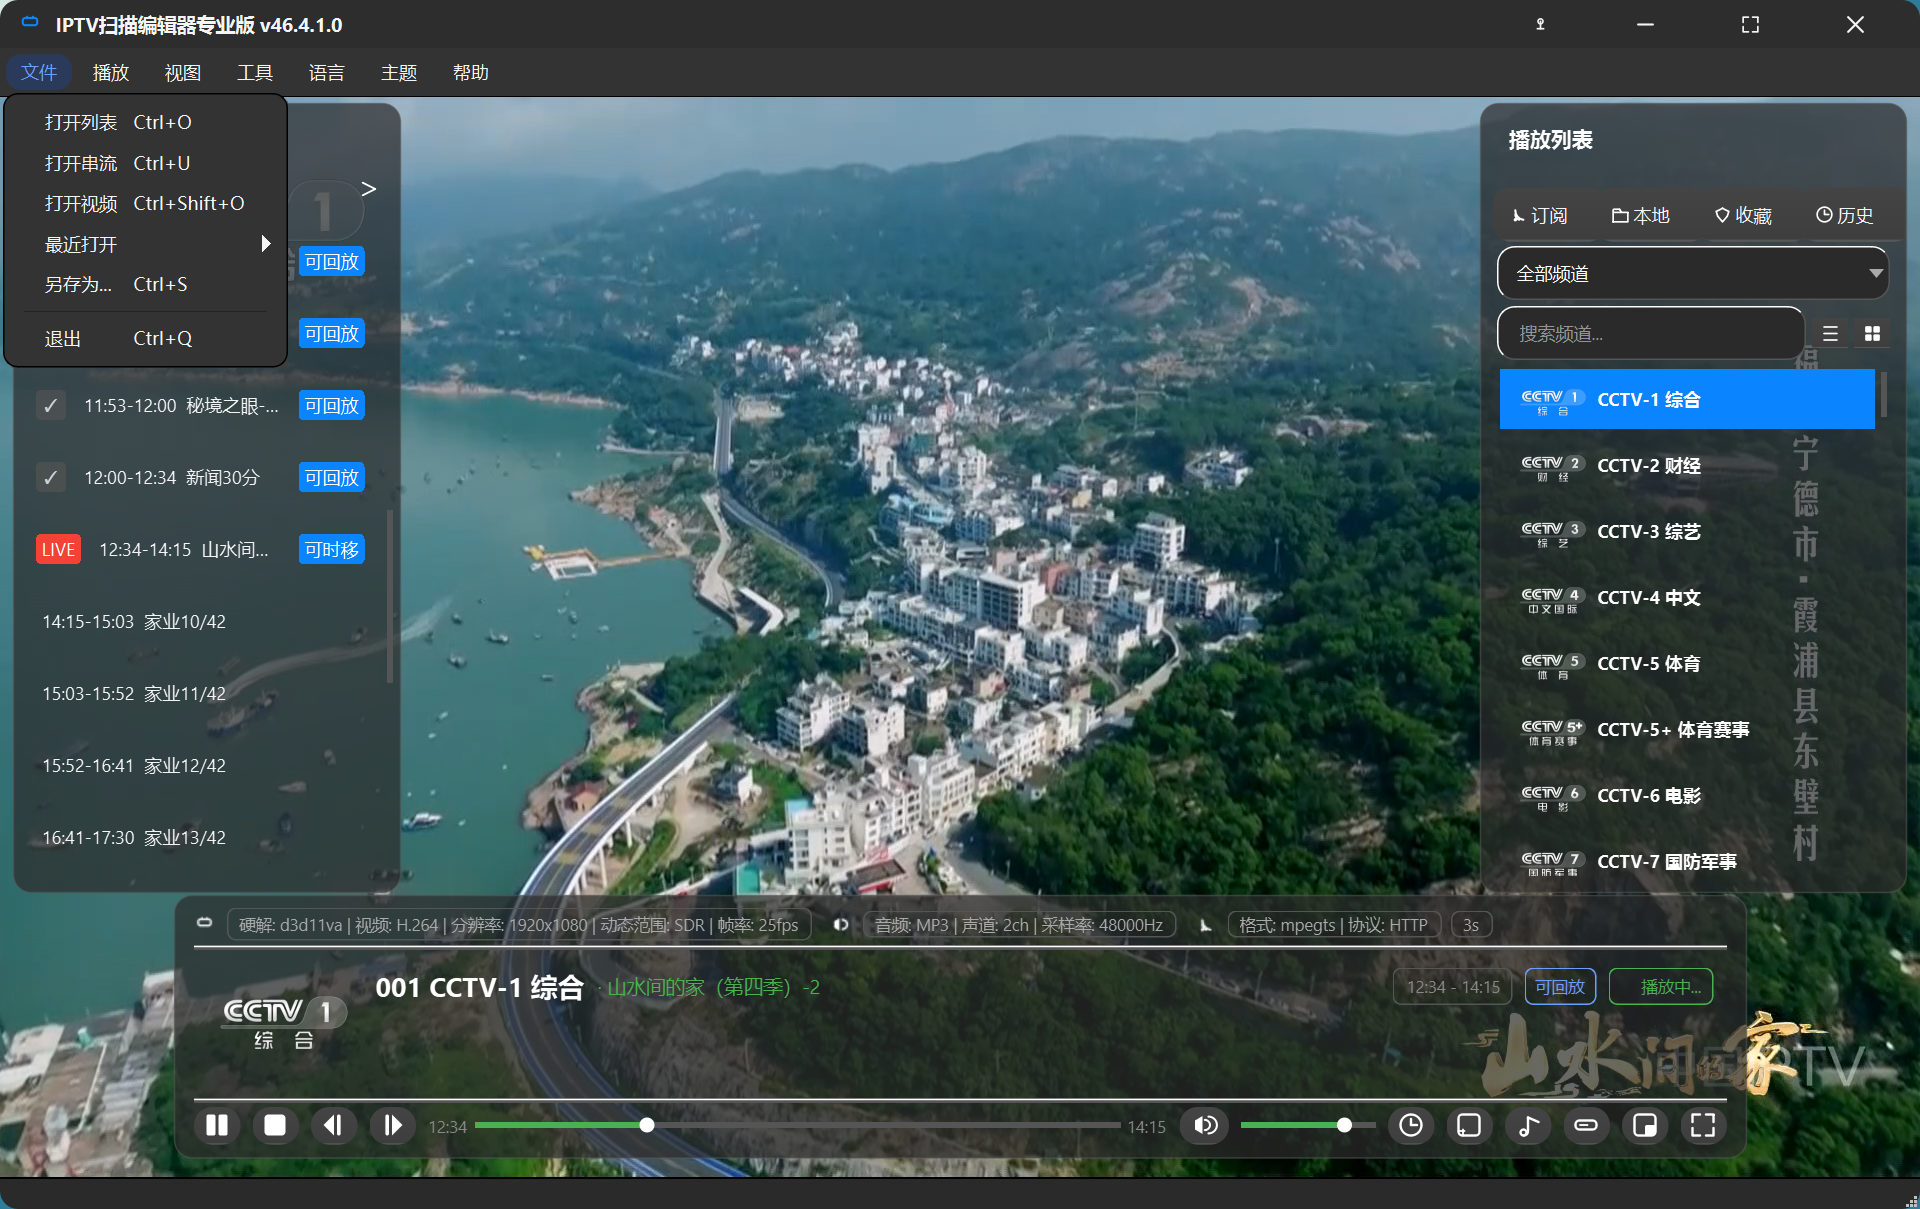Click 可时移 for the live 山水间 program
The width and height of the screenshot is (1920, 1209).
pyautogui.click(x=332, y=550)
